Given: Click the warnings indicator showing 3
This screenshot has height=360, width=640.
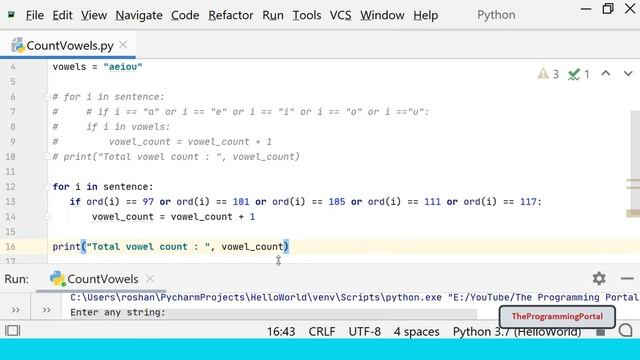Looking at the screenshot, I should 548,74.
